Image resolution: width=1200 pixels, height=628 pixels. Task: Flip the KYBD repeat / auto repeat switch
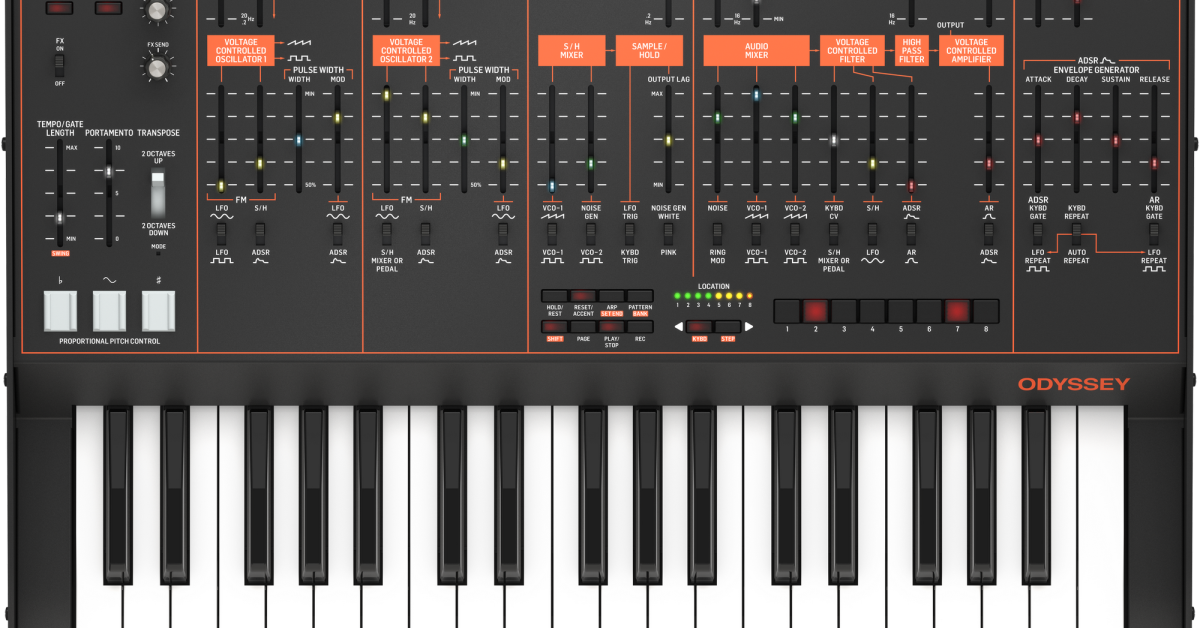(x=1077, y=233)
